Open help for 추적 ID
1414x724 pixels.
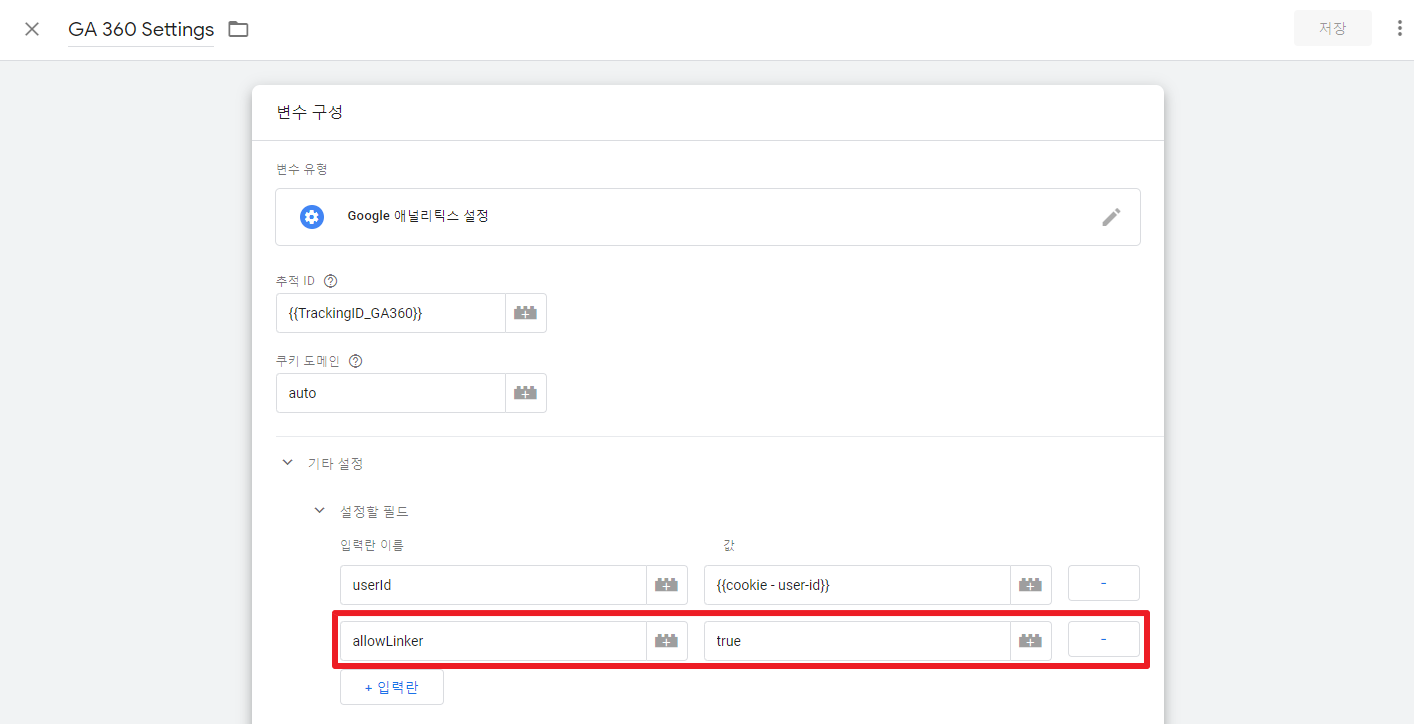click(x=331, y=281)
